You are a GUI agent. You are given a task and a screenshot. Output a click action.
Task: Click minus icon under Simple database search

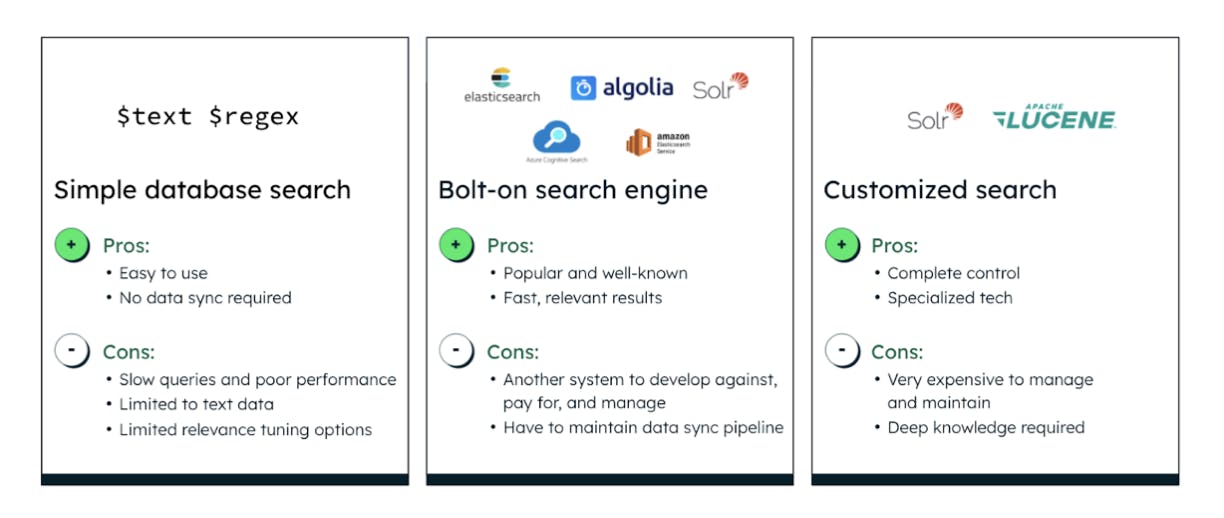coord(72,351)
